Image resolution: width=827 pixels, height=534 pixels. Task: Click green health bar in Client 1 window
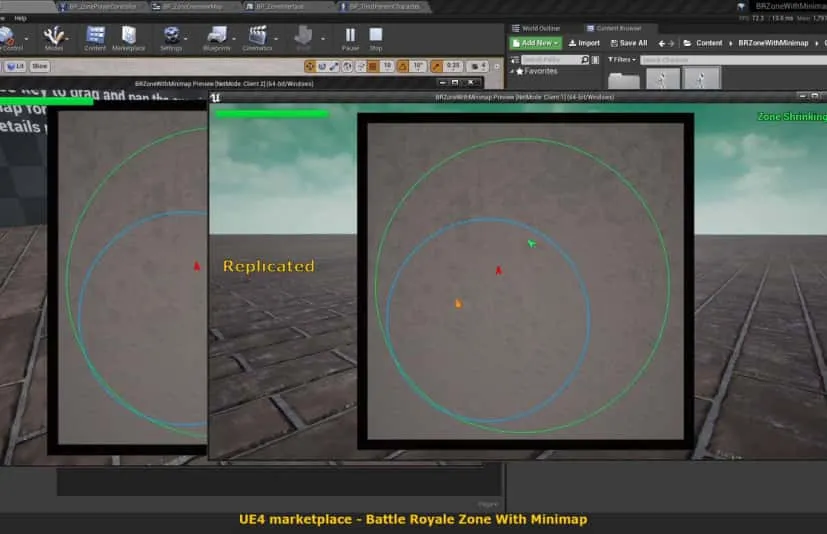click(x=272, y=113)
